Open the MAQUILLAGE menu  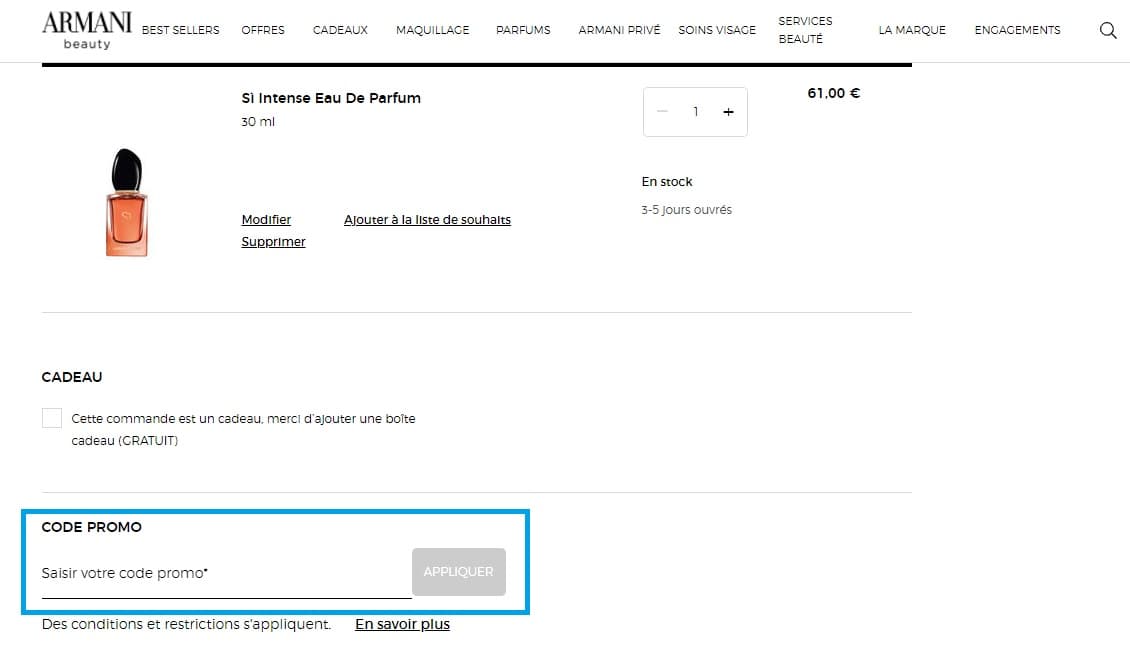point(432,30)
